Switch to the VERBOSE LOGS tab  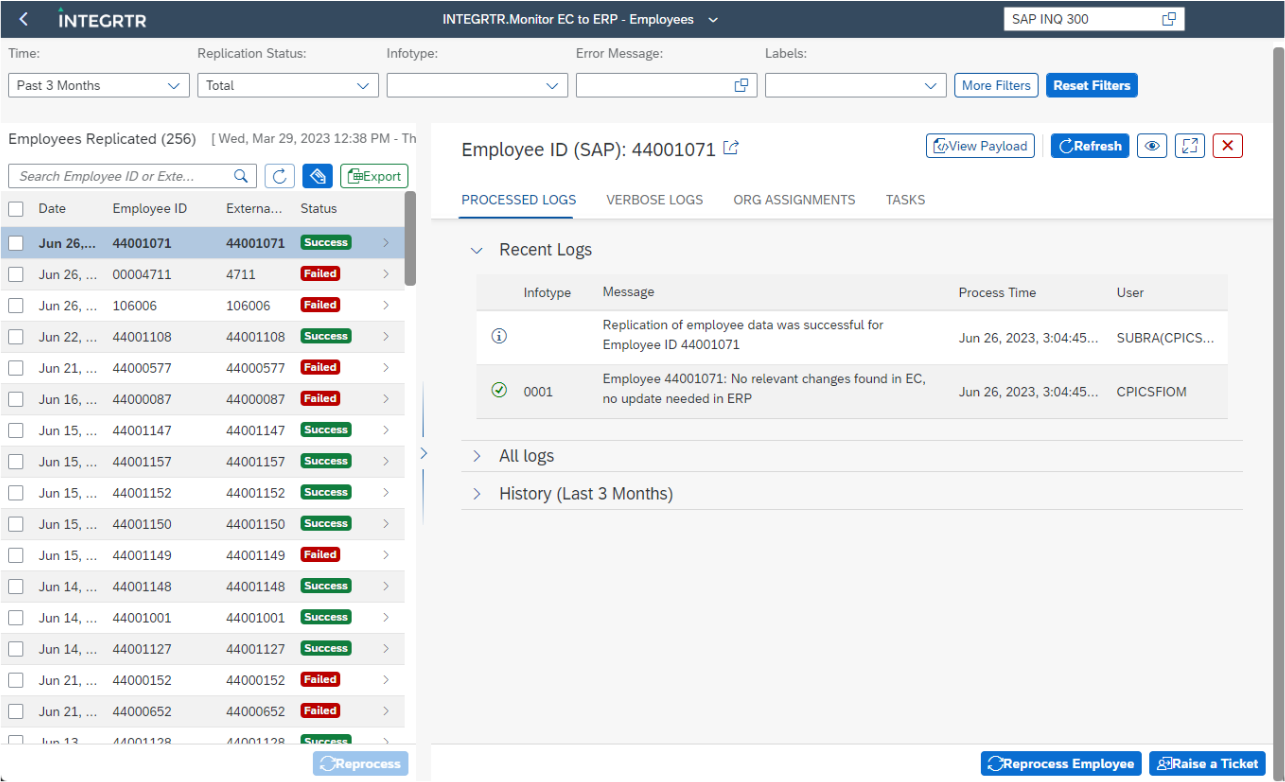654,200
